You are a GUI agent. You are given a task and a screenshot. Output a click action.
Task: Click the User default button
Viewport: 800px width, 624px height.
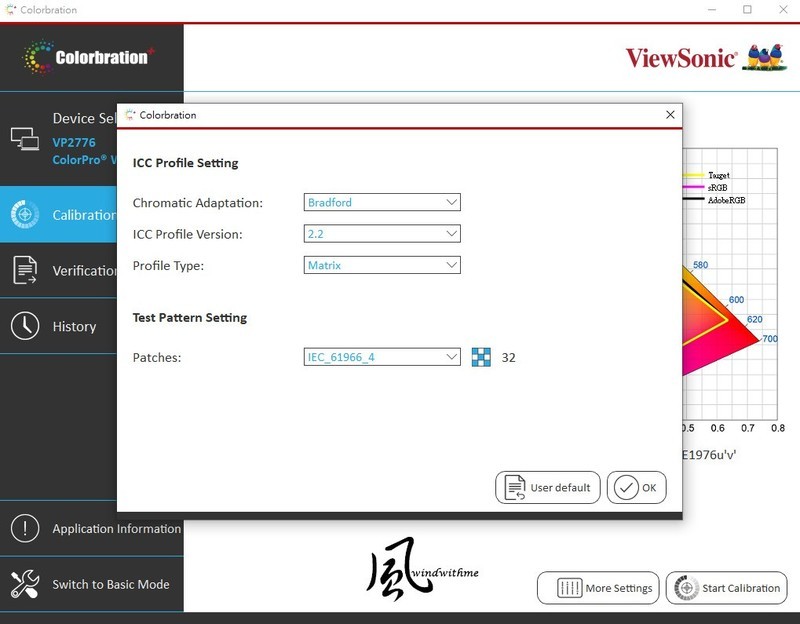547,488
